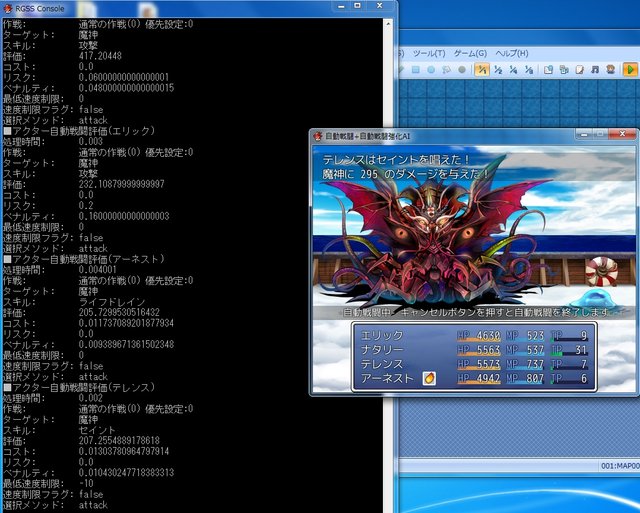The height and width of the screenshot is (513, 640).
Task: Select the Rectangle drawing tool
Action: (x=416, y=70)
